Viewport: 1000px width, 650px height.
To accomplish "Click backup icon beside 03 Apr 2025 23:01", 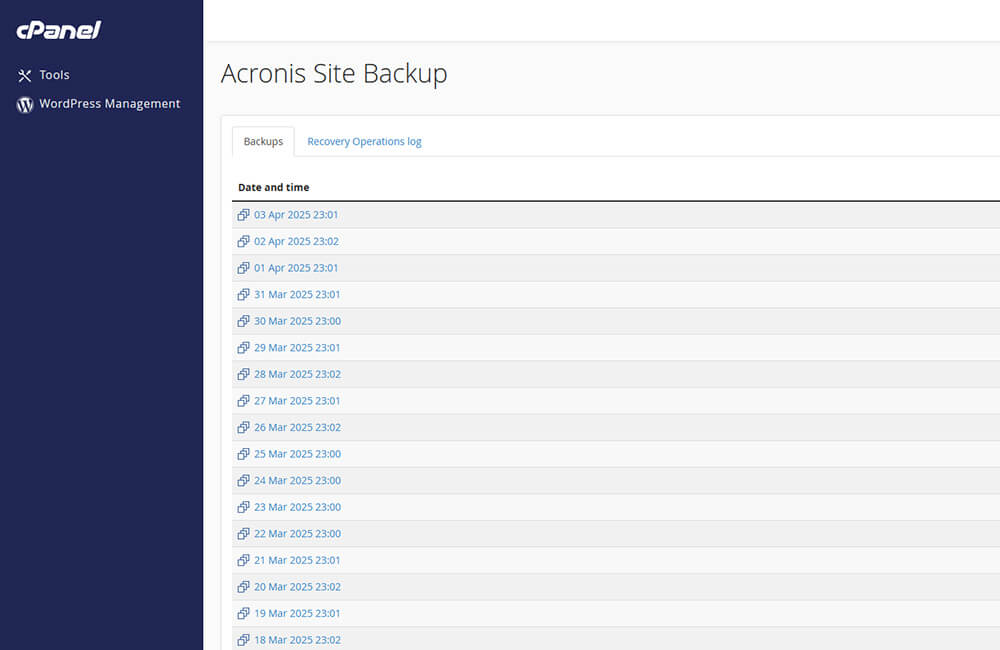I will tap(243, 215).
